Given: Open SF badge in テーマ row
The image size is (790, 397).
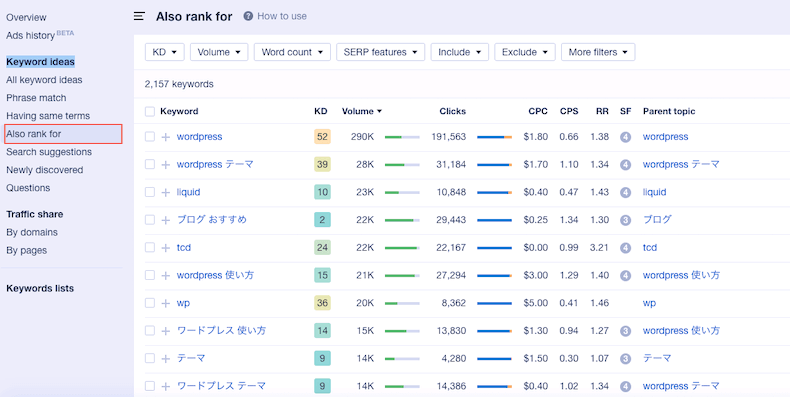Looking at the screenshot, I should pos(625,359).
